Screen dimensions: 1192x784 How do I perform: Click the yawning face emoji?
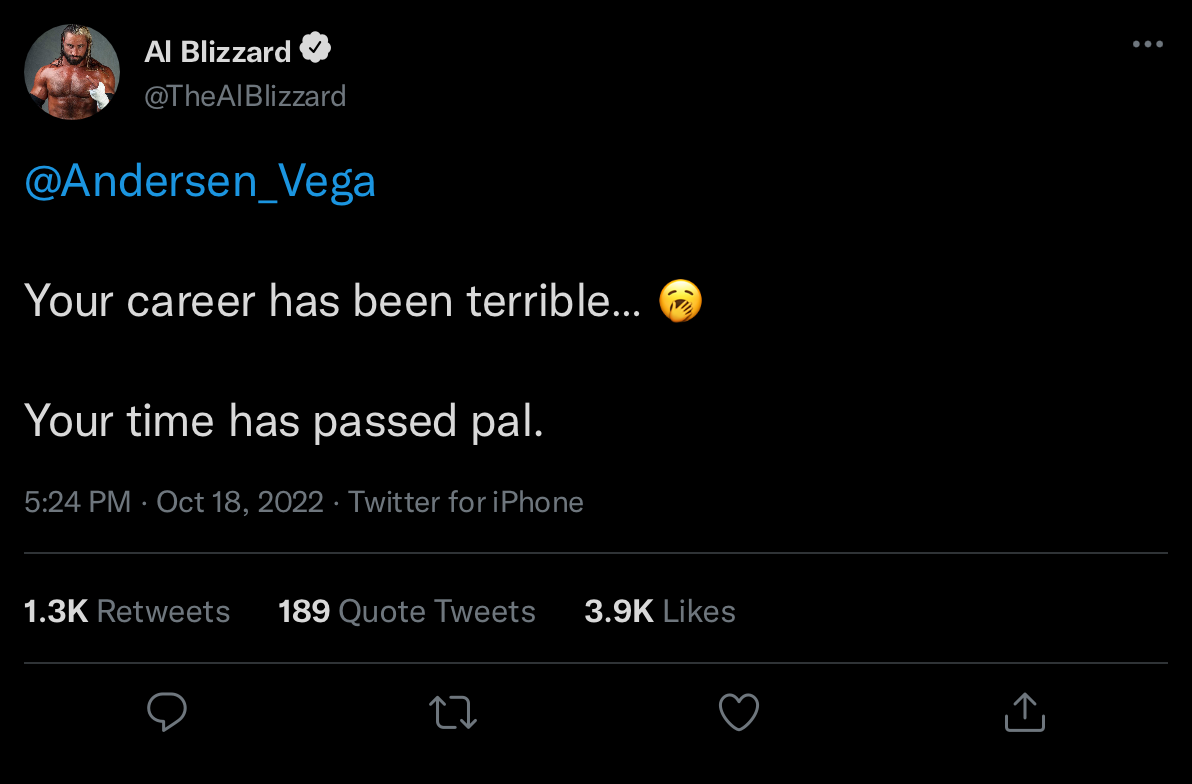click(680, 301)
